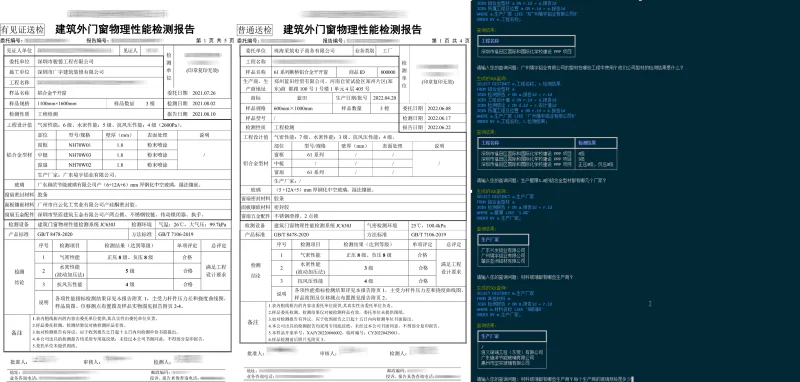Click 不锈钢垫撑，2点锁 hardware row
The width and height of the screenshot is (800, 382).
coord(296,215)
